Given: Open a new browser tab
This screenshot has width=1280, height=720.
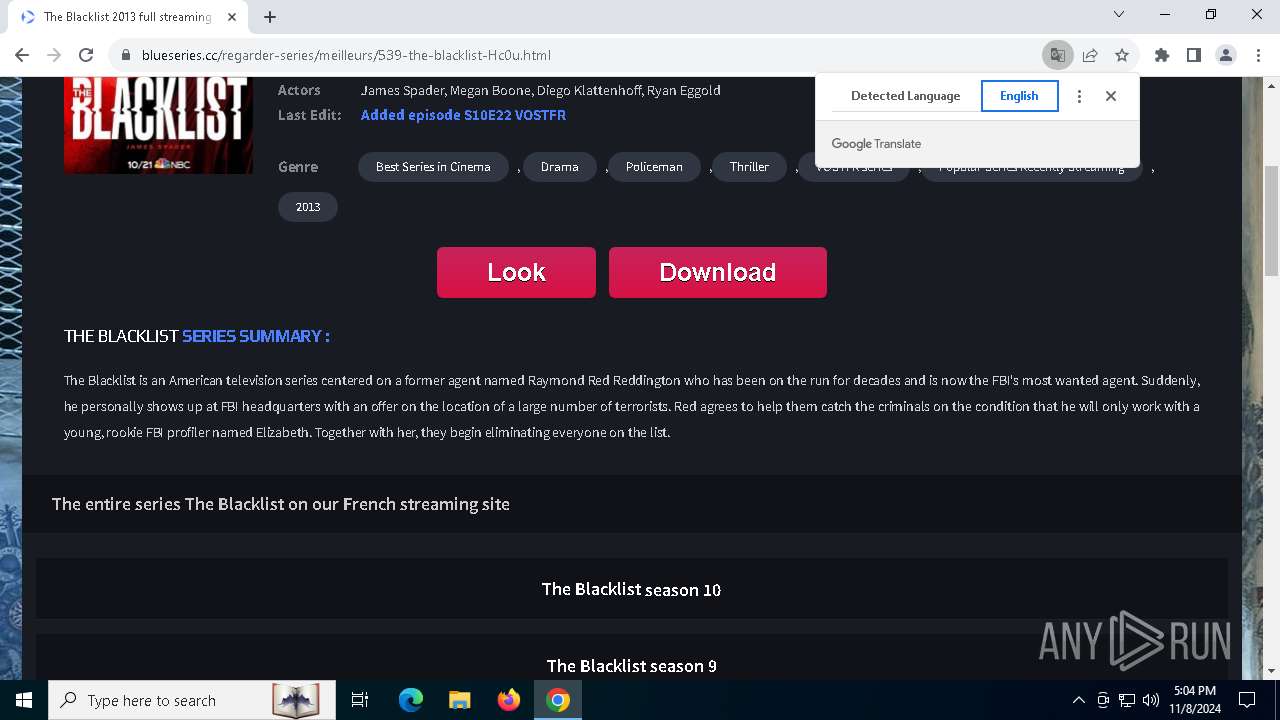Looking at the screenshot, I should point(270,17).
